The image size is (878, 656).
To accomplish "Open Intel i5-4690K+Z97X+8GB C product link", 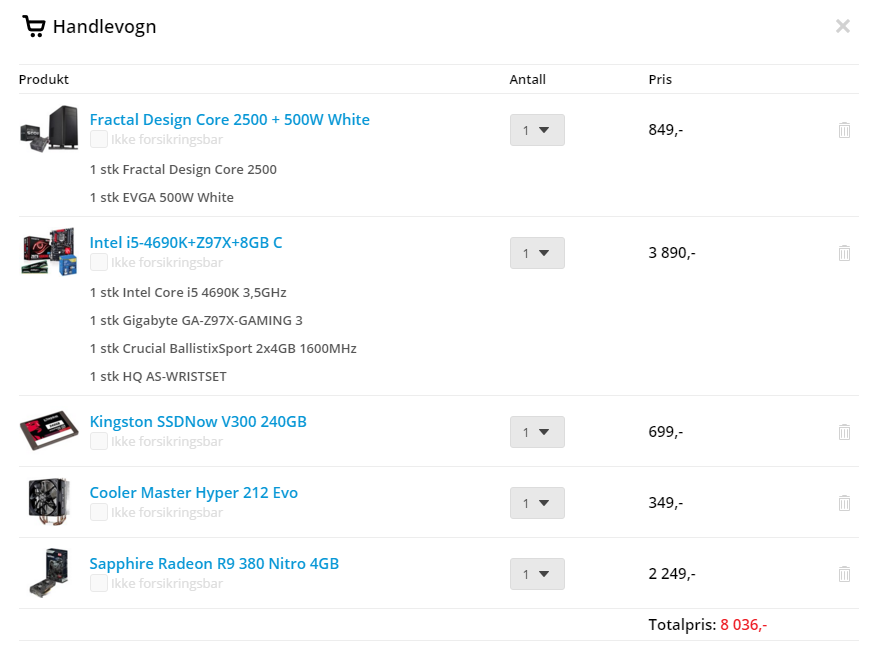I will pos(186,243).
